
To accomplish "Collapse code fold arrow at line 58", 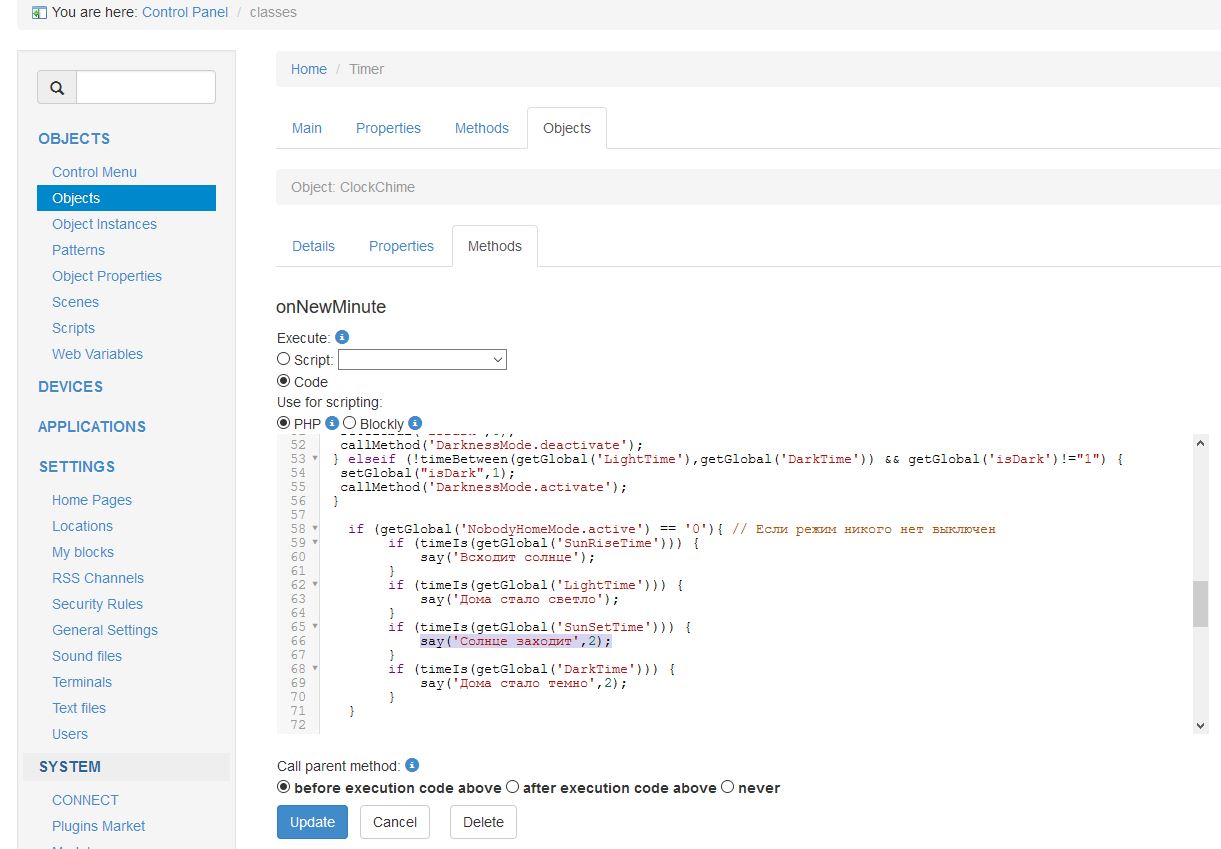I will point(315,529).
